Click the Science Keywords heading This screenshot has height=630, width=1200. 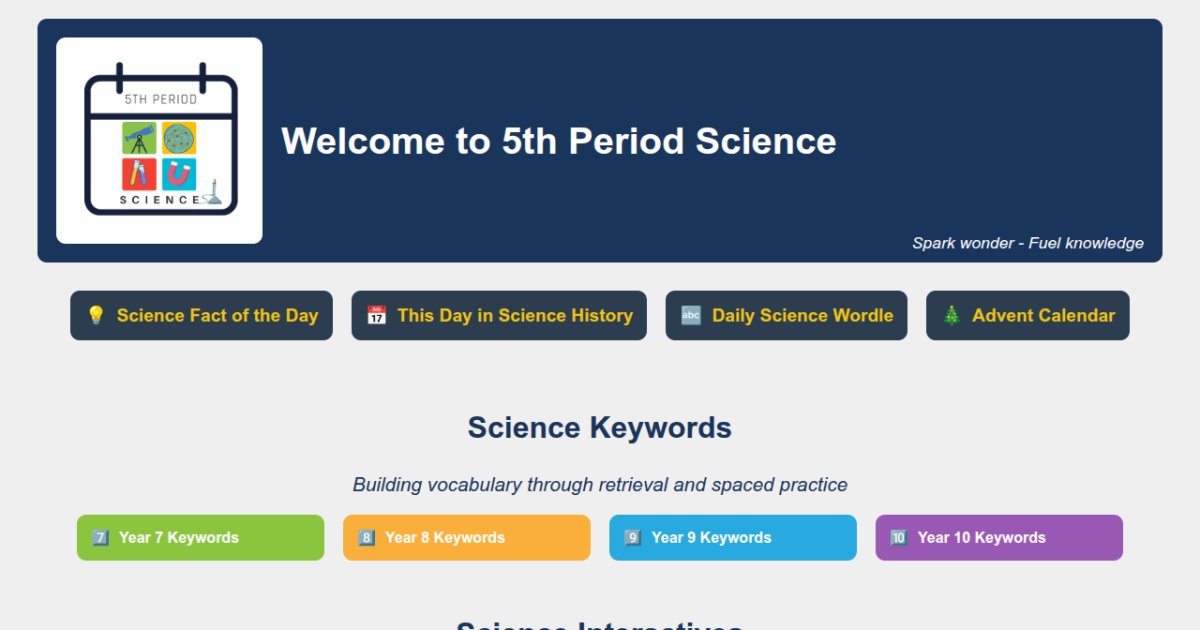[599, 427]
